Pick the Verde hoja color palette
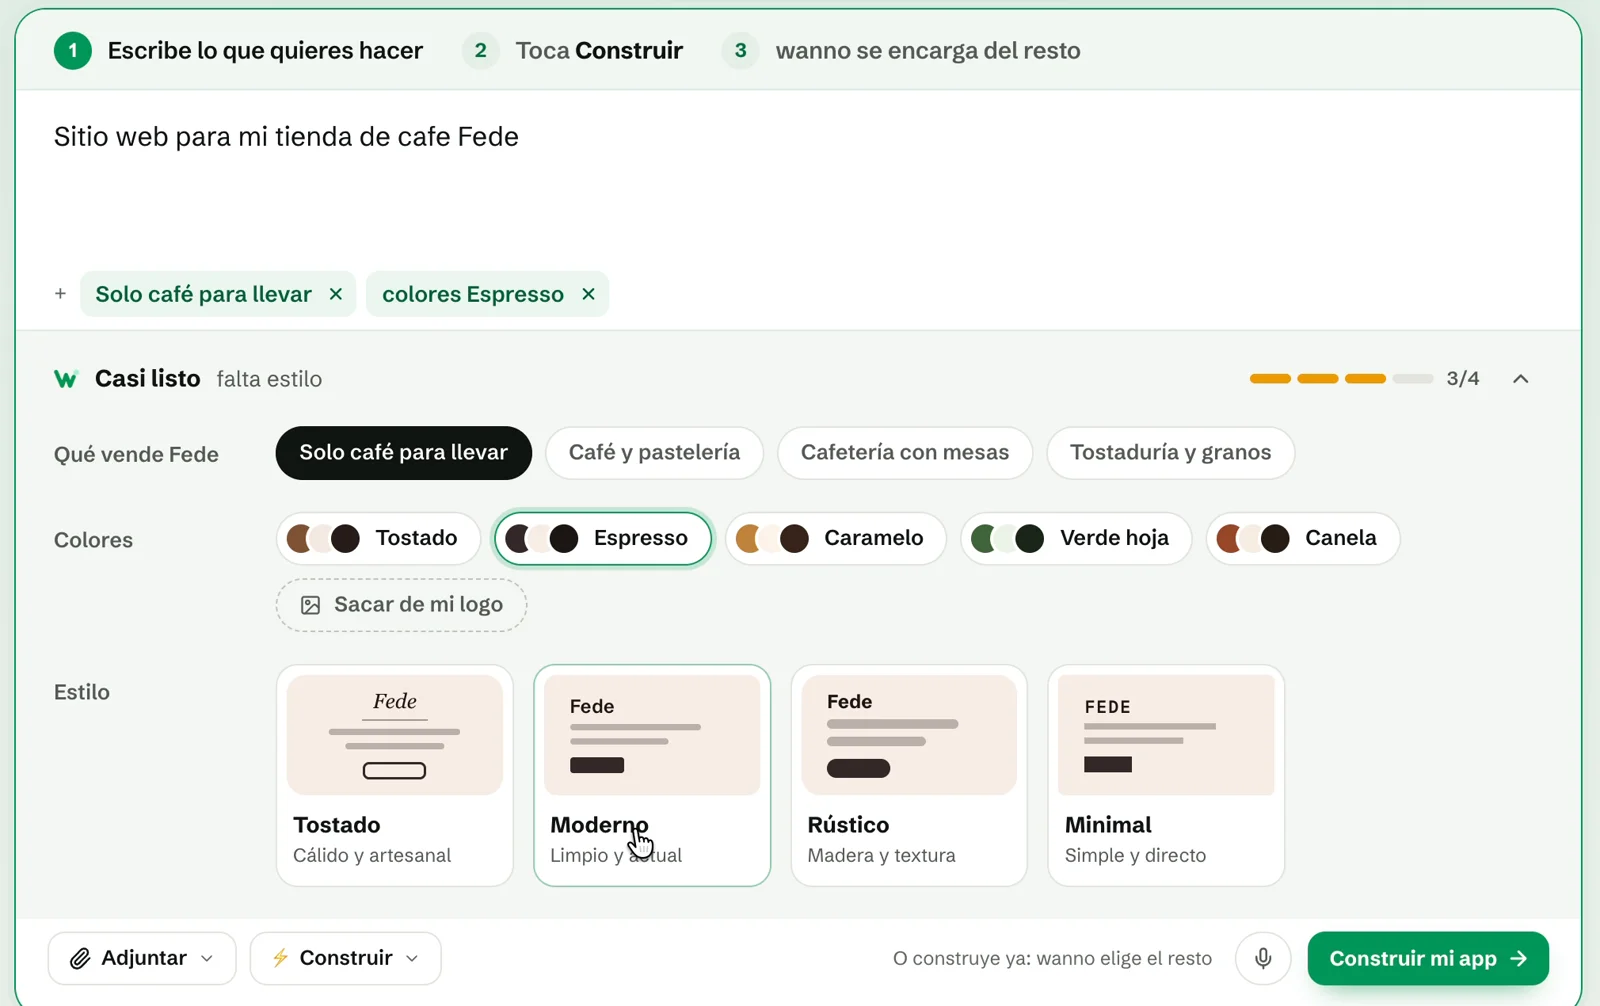This screenshot has width=1600, height=1006. pos(1076,538)
